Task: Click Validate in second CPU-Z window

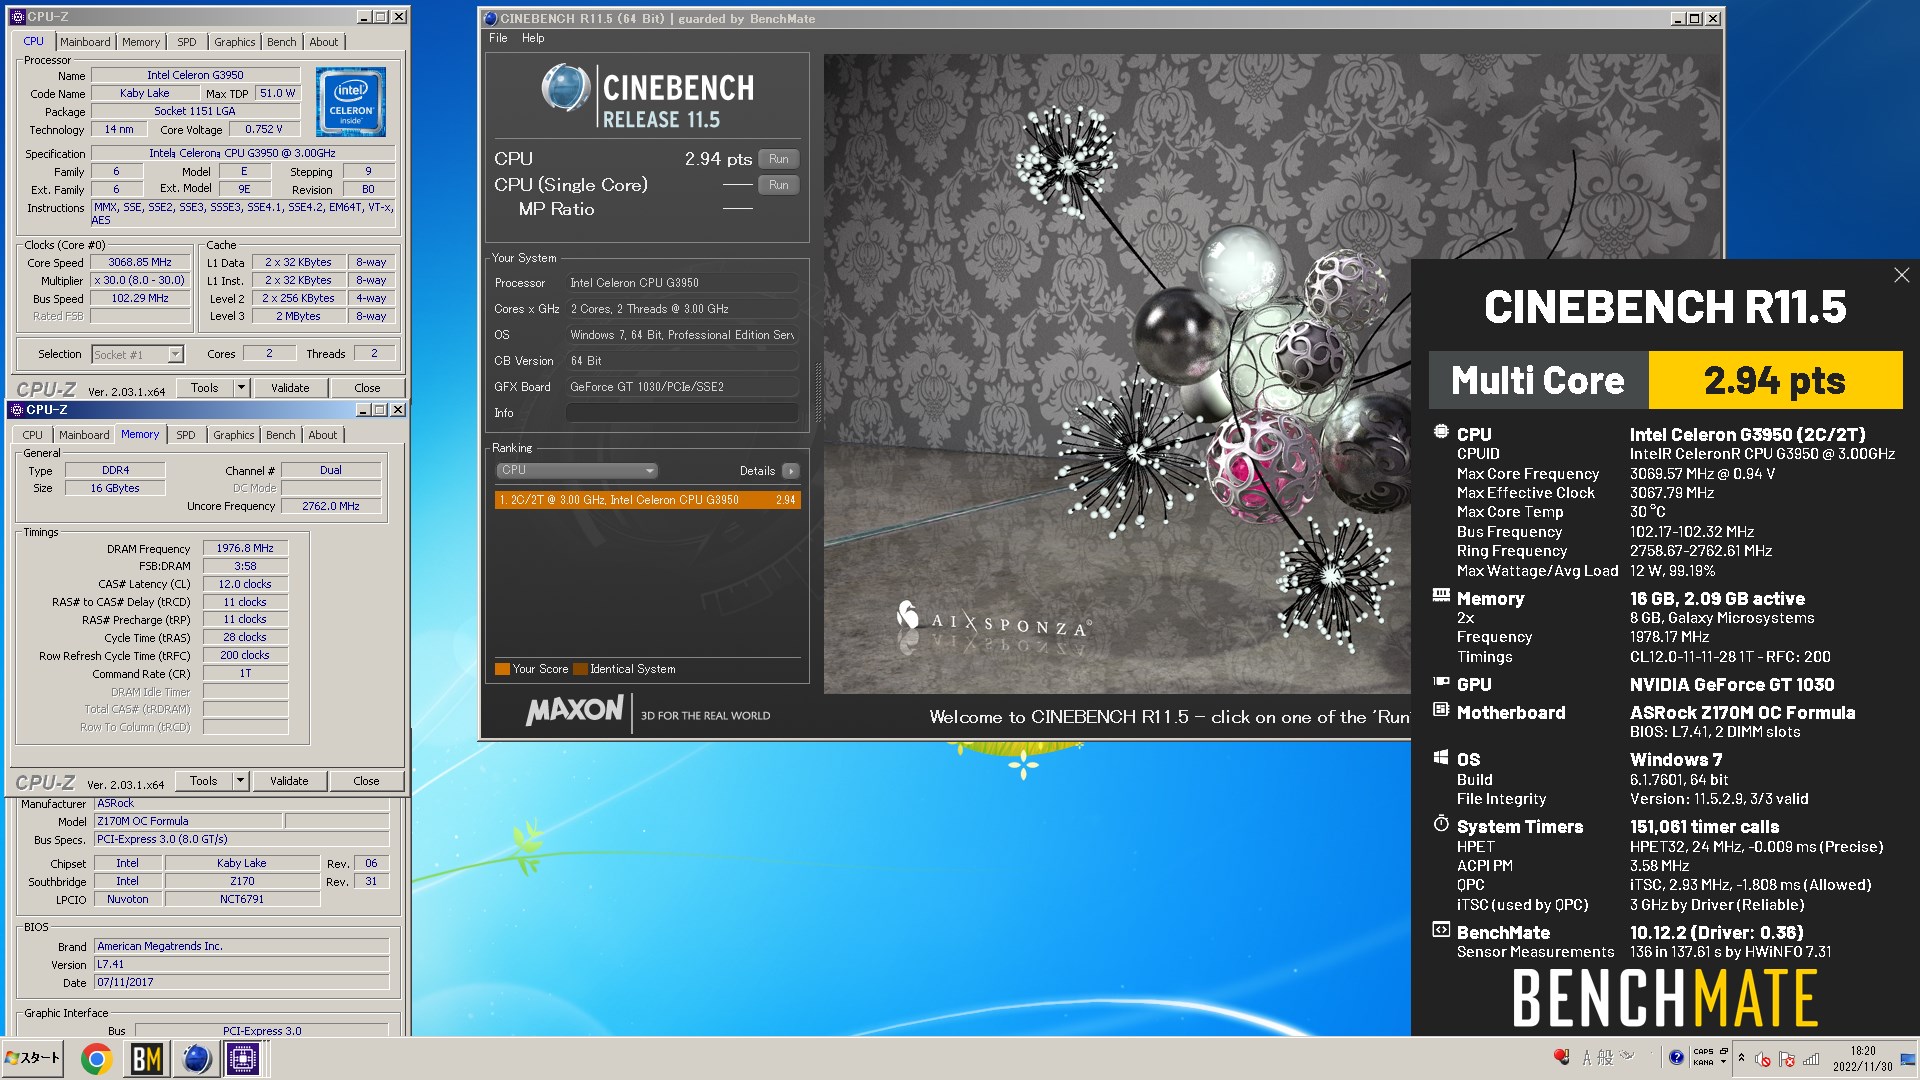Action: coord(289,781)
